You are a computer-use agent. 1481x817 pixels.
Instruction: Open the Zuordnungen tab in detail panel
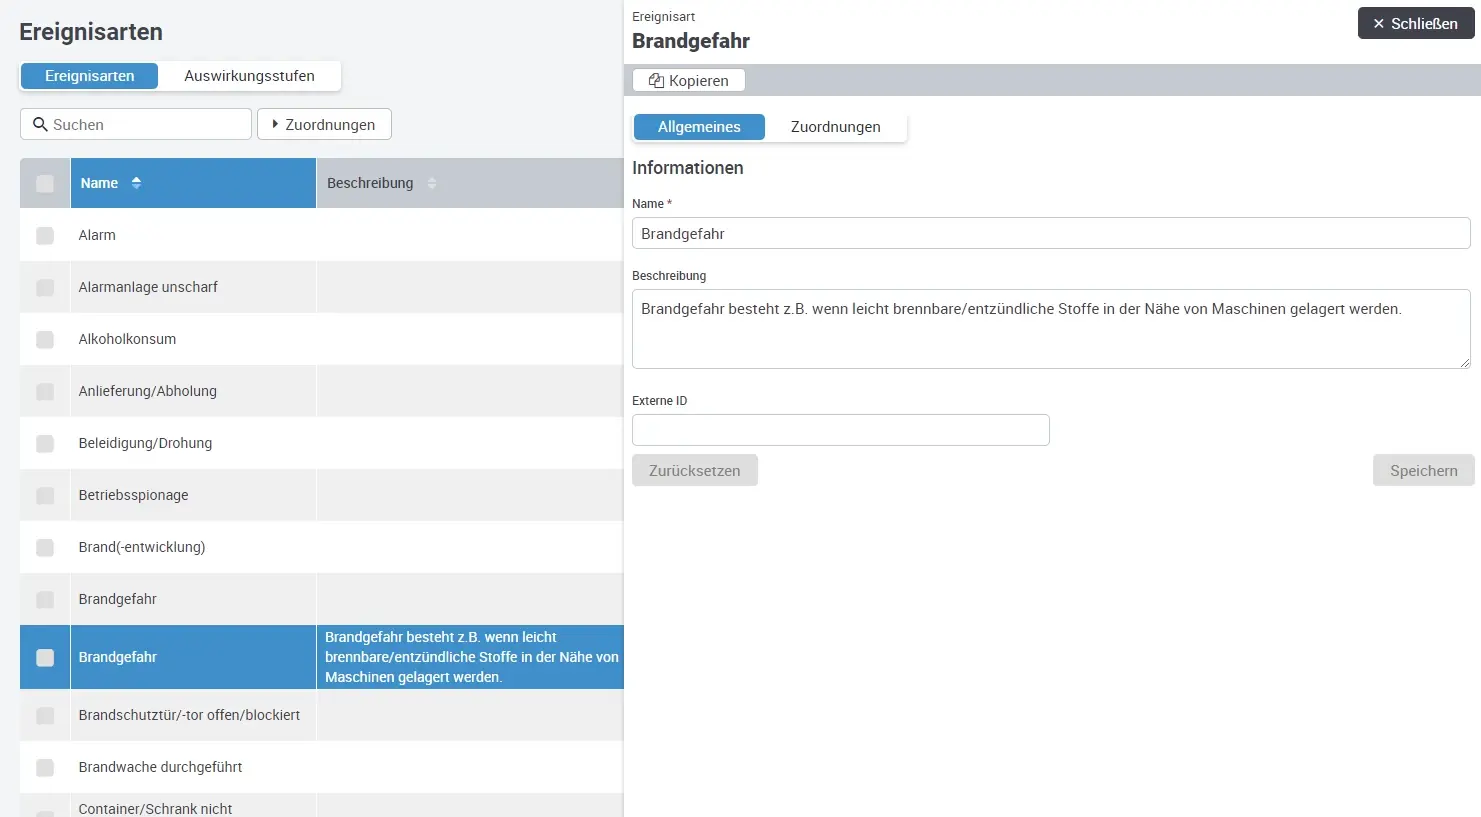coord(835,127)
